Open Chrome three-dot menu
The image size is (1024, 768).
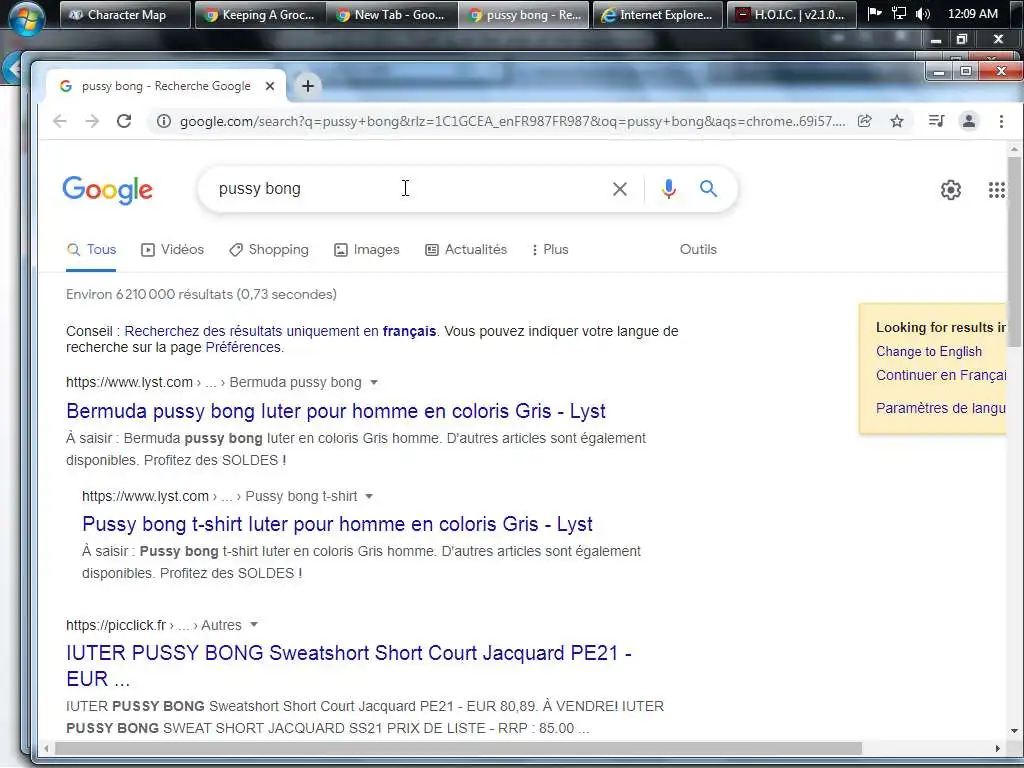[x=1001, y=121]
